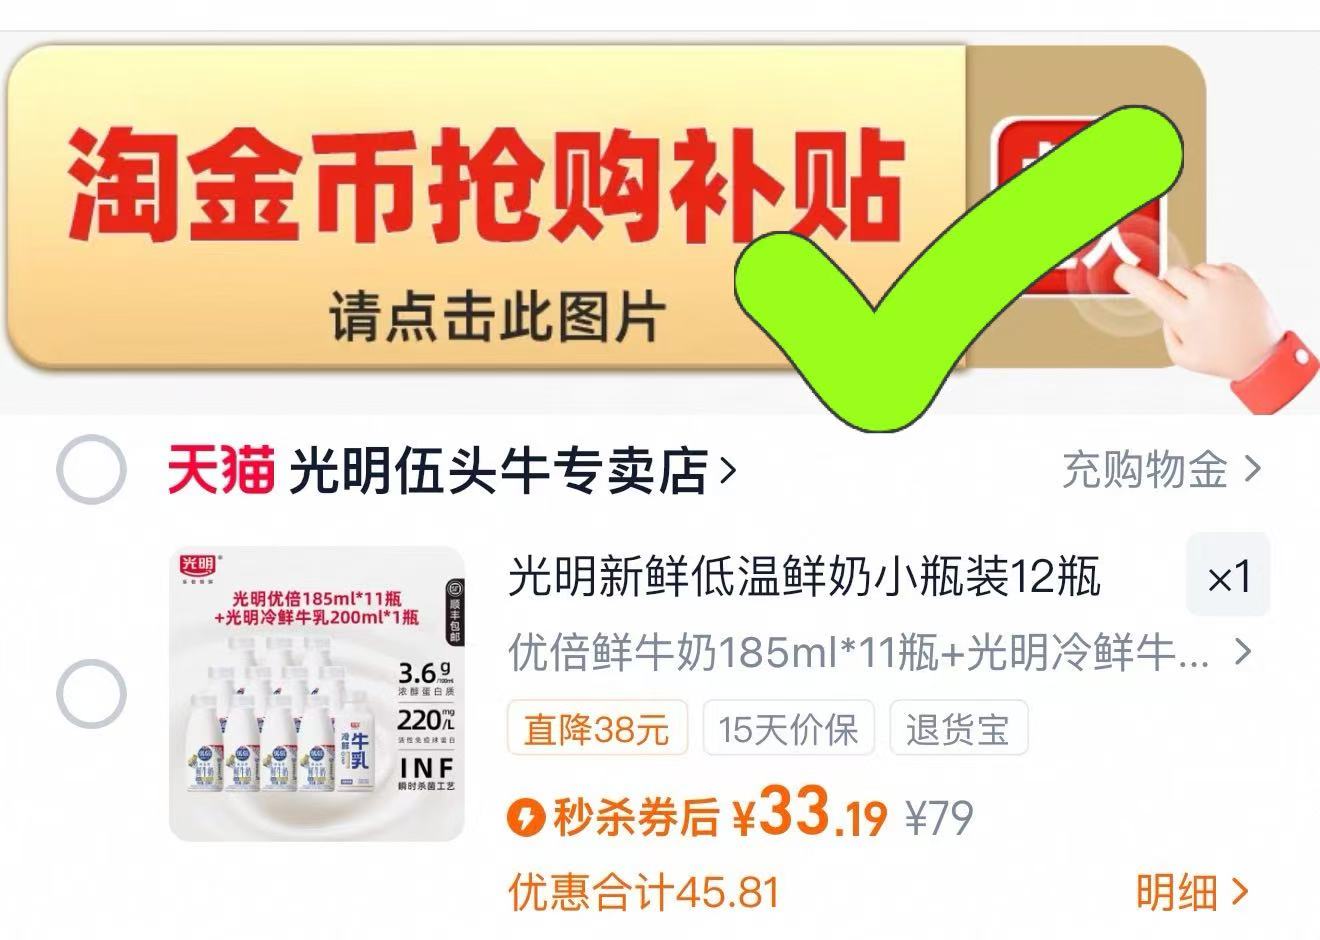
Task: Click the 天猫 logo icon
Action: (221, 469)
